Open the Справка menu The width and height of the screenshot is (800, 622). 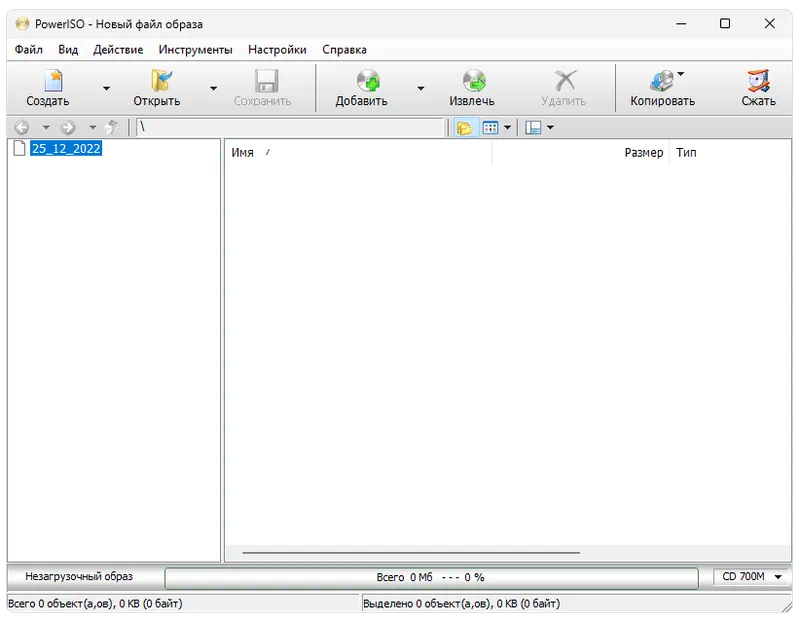click(344, 49)
